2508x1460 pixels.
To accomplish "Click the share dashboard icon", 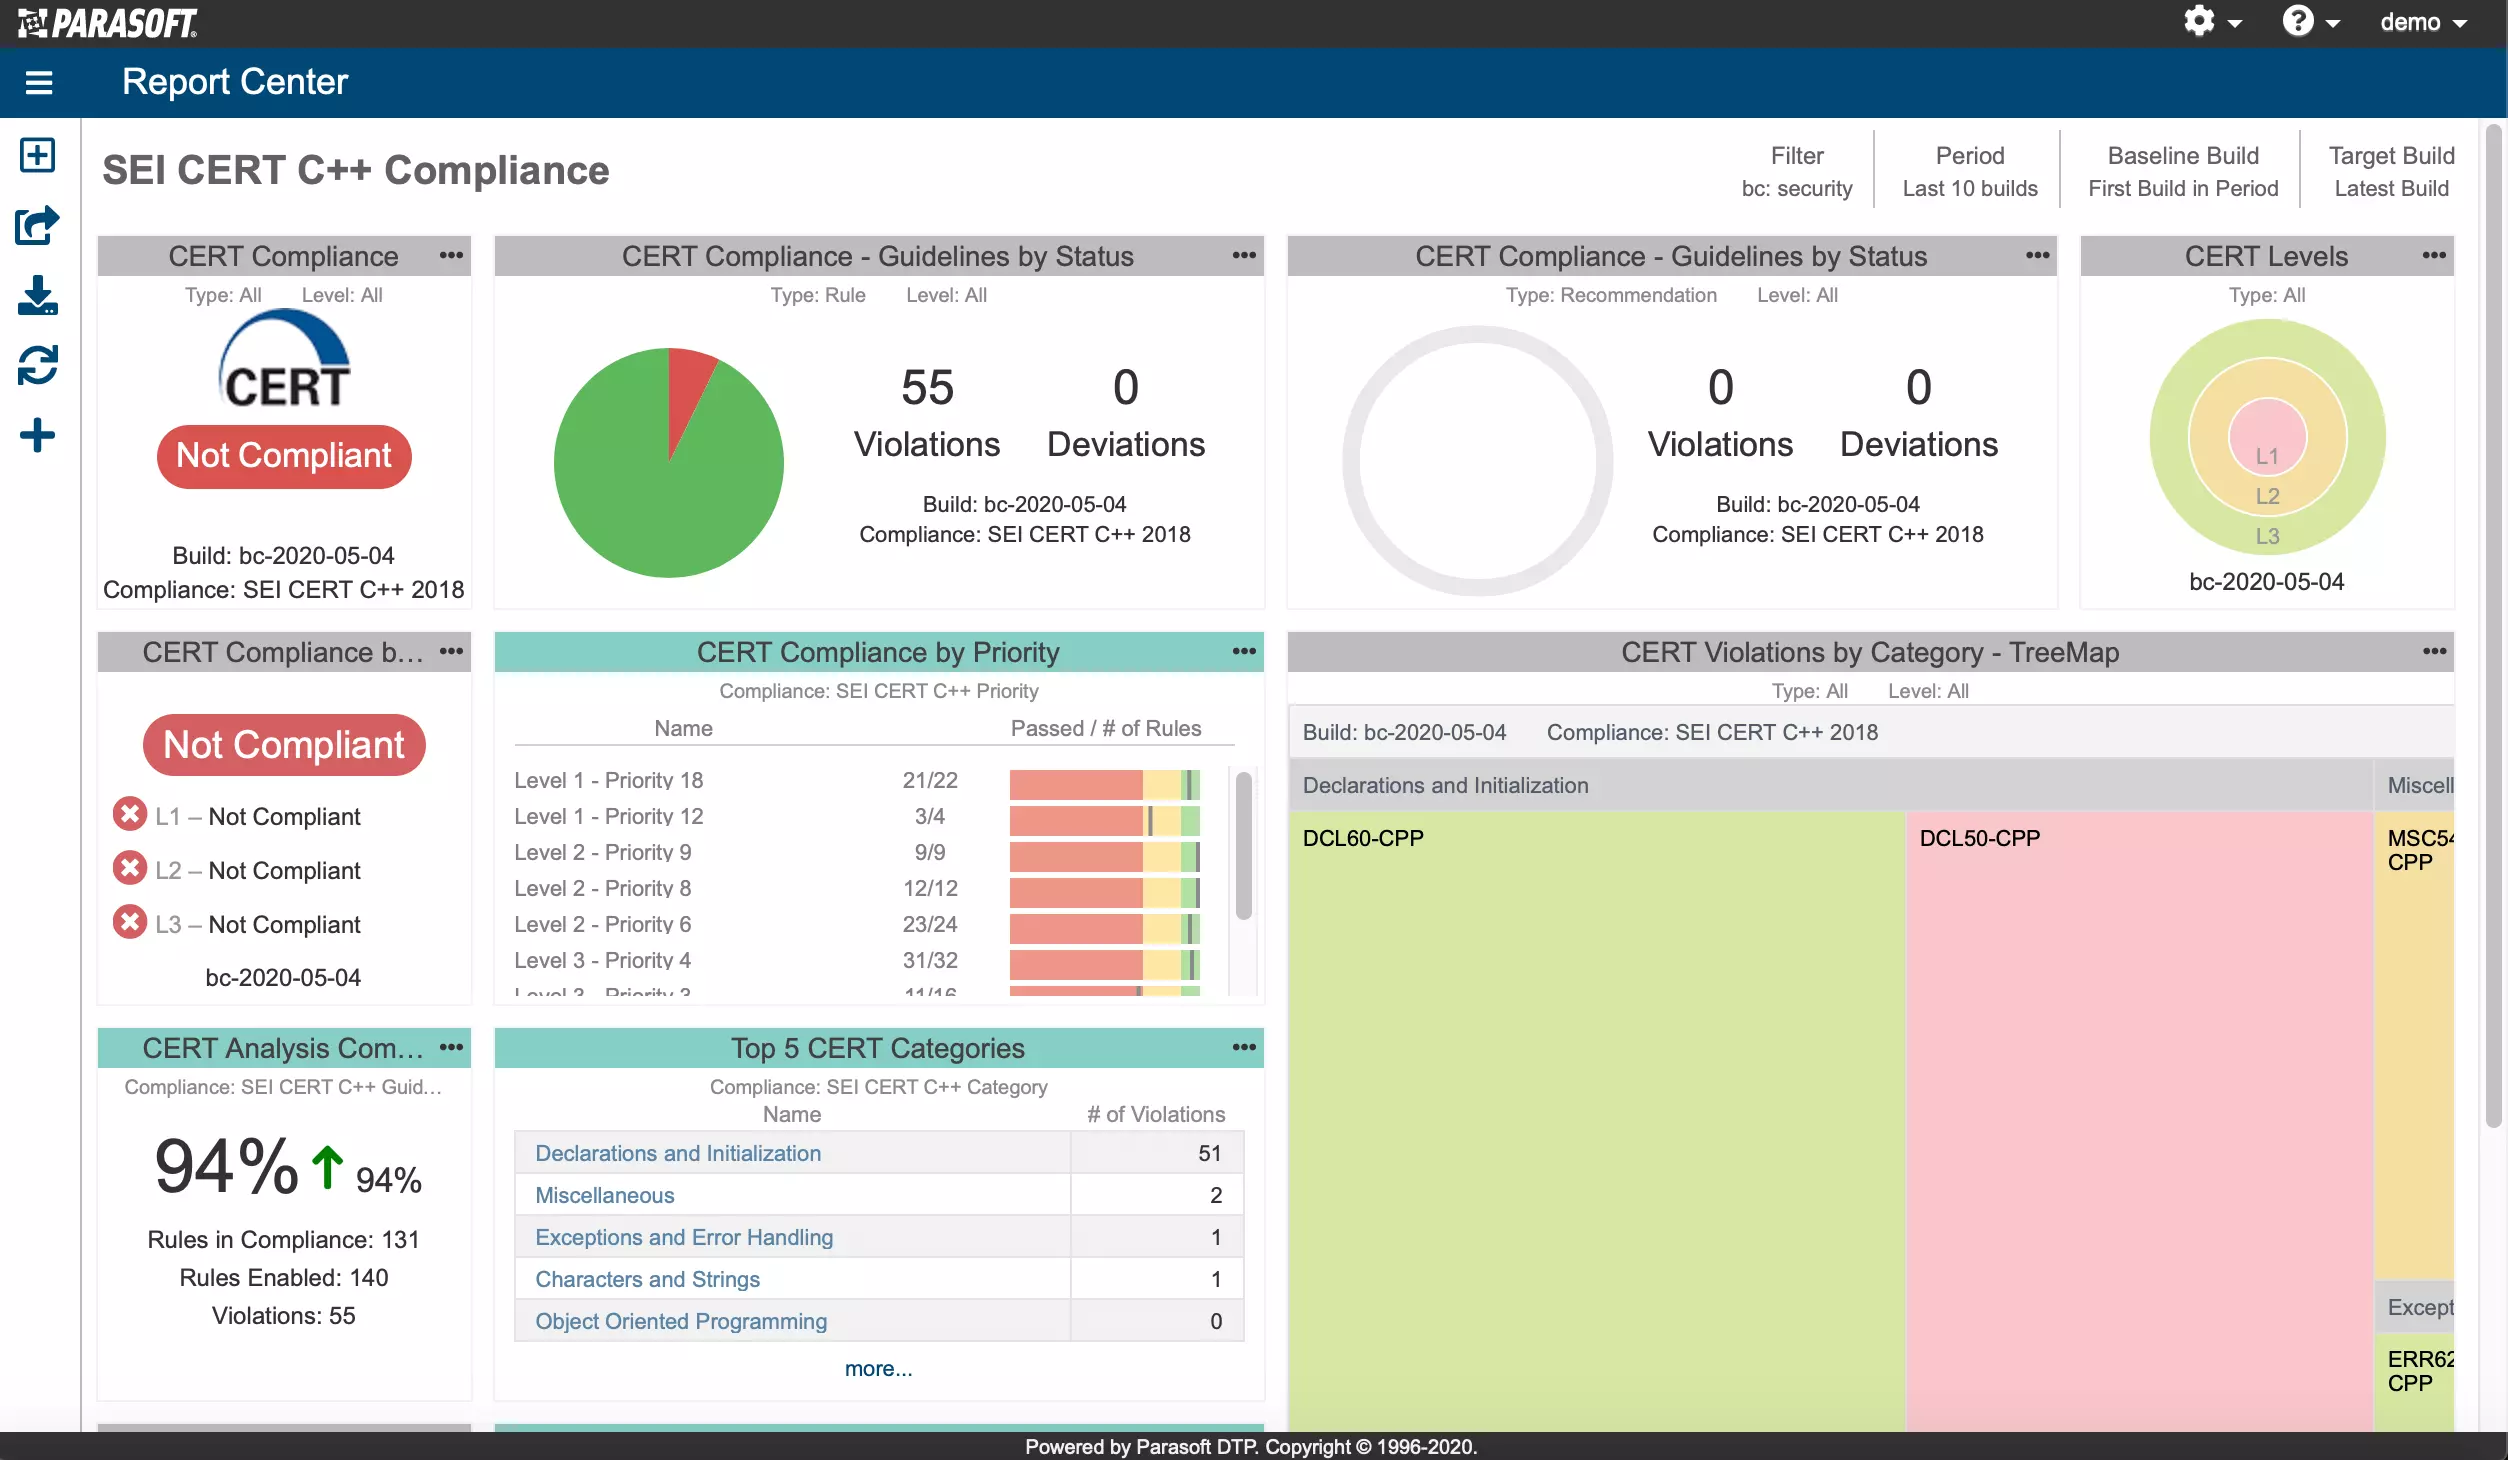I will (x=38, y=225).
